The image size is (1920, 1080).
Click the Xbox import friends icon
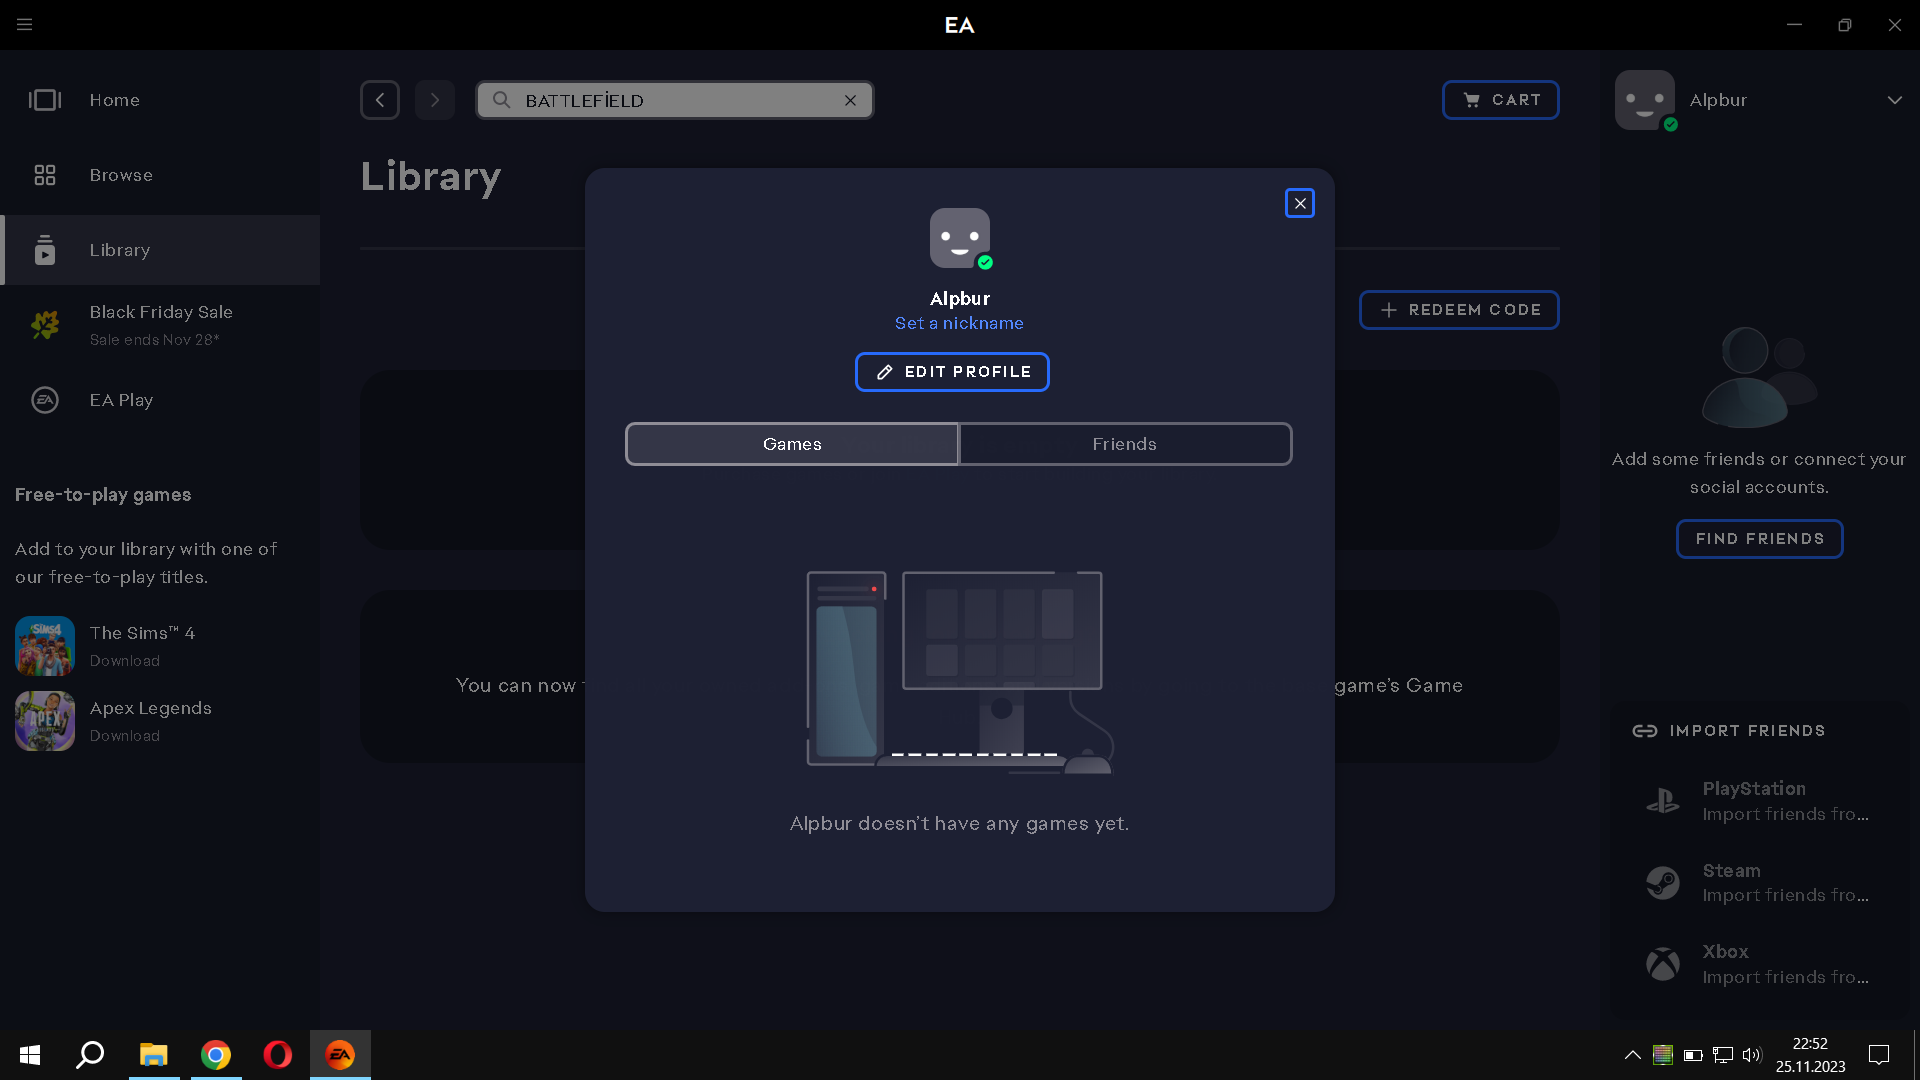click(x=1663, y=964)
